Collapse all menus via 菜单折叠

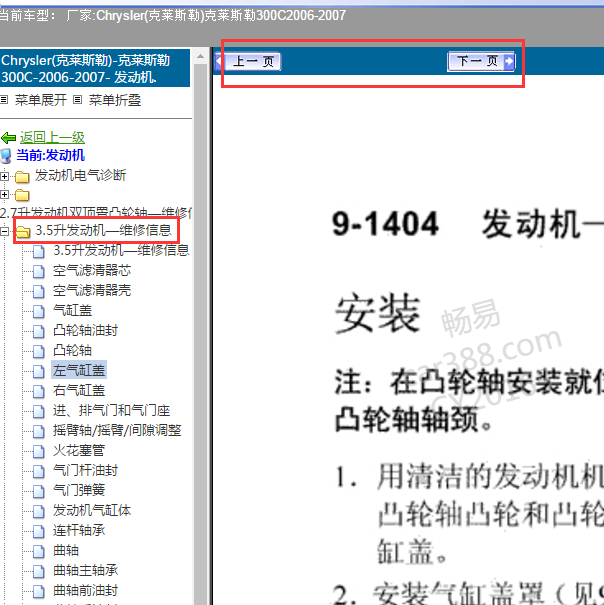click(115, 100)
